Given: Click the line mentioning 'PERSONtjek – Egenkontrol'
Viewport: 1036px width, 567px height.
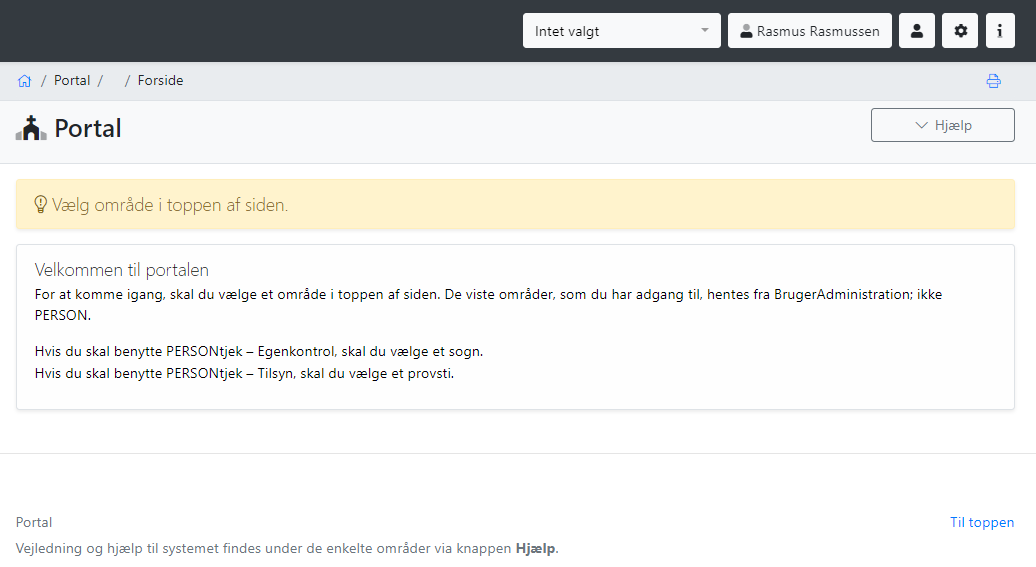Looking at the screenshot, I should coord(259,352).
